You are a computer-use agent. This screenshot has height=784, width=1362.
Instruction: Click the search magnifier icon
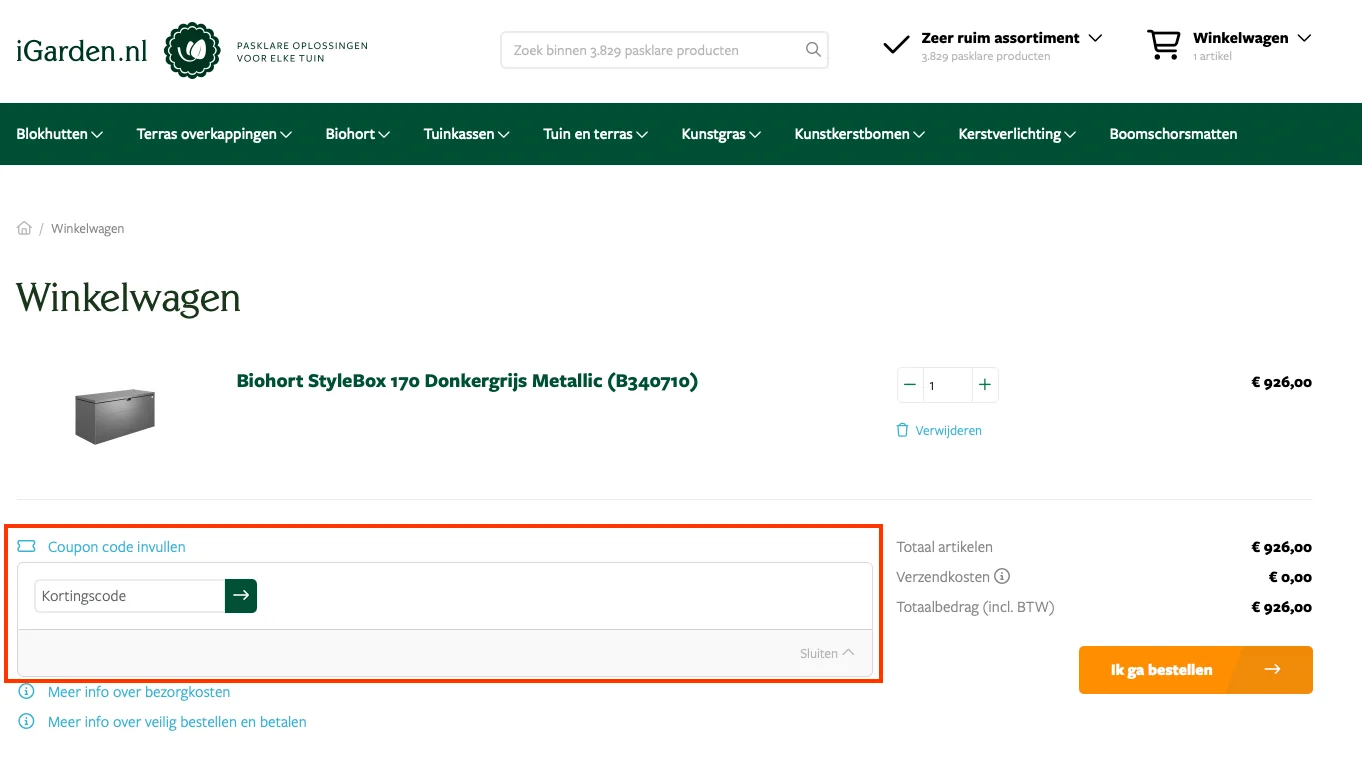tap(813, 50)
